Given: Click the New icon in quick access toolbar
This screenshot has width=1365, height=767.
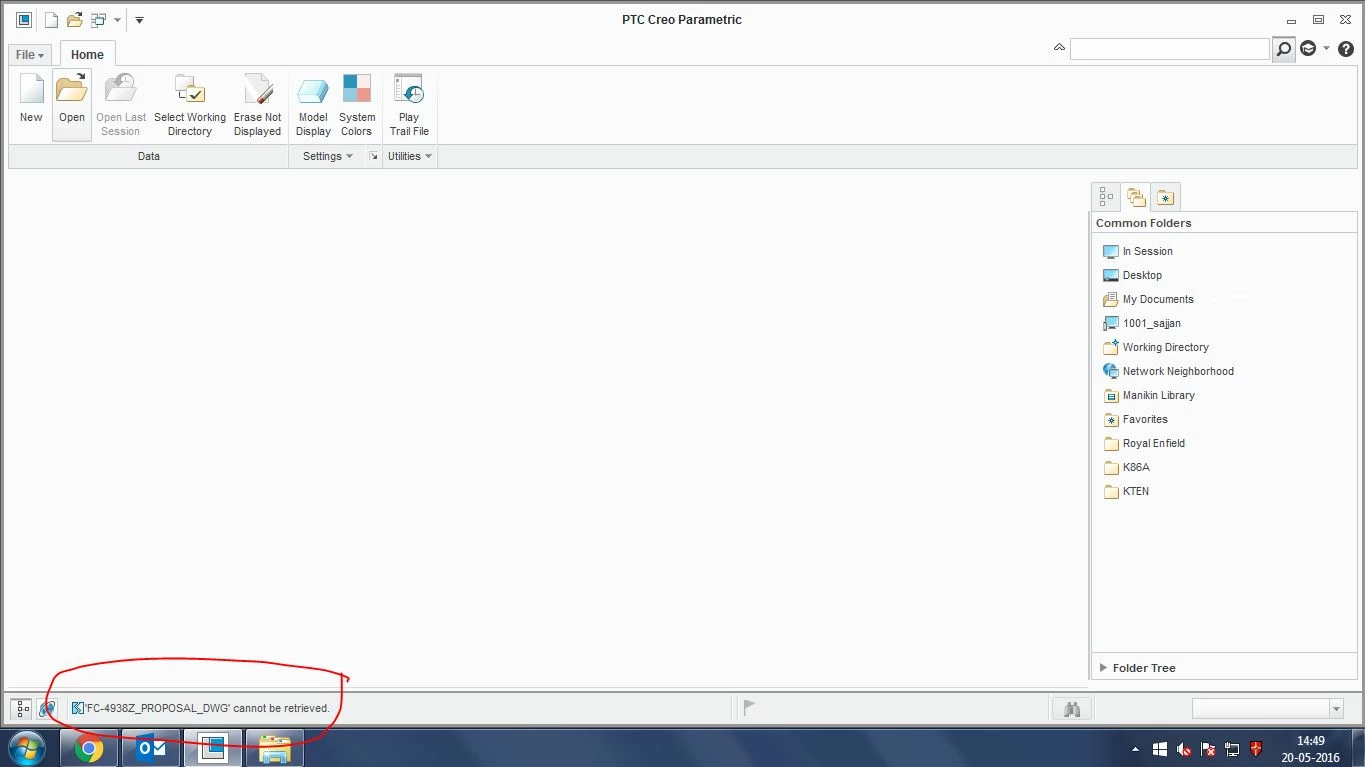Looking at the screenshot, I should coord(51,20).
